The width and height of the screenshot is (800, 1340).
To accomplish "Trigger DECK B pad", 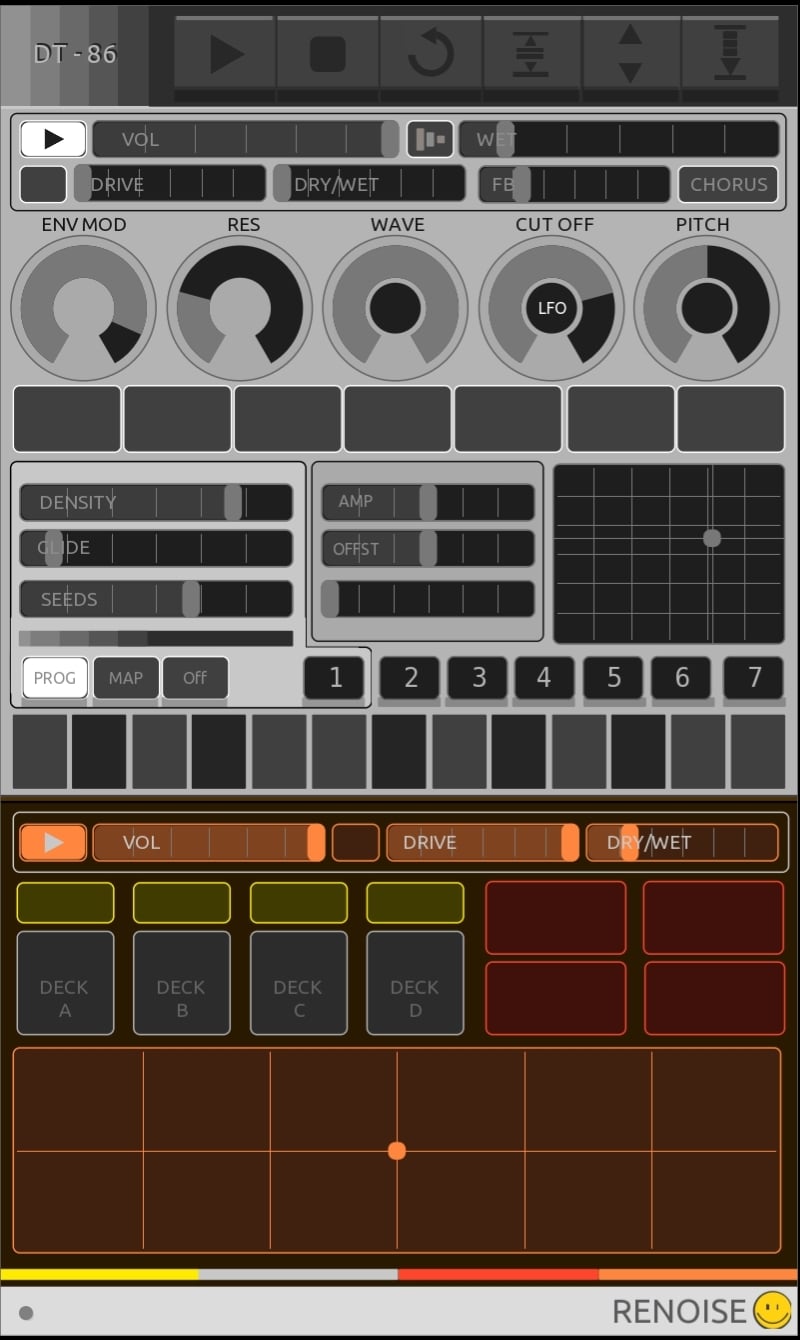I will (182, 983).
